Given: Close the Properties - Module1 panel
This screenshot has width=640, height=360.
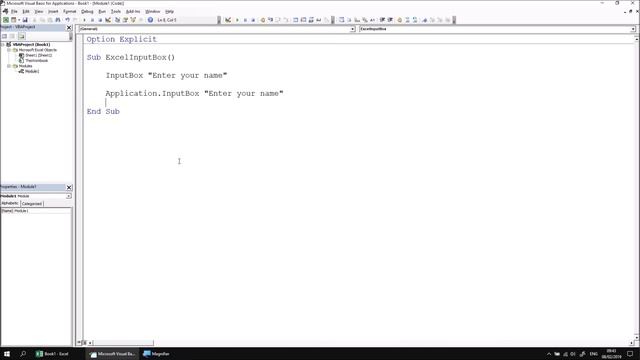Looking at the screenshot, I should pos(69,187).
